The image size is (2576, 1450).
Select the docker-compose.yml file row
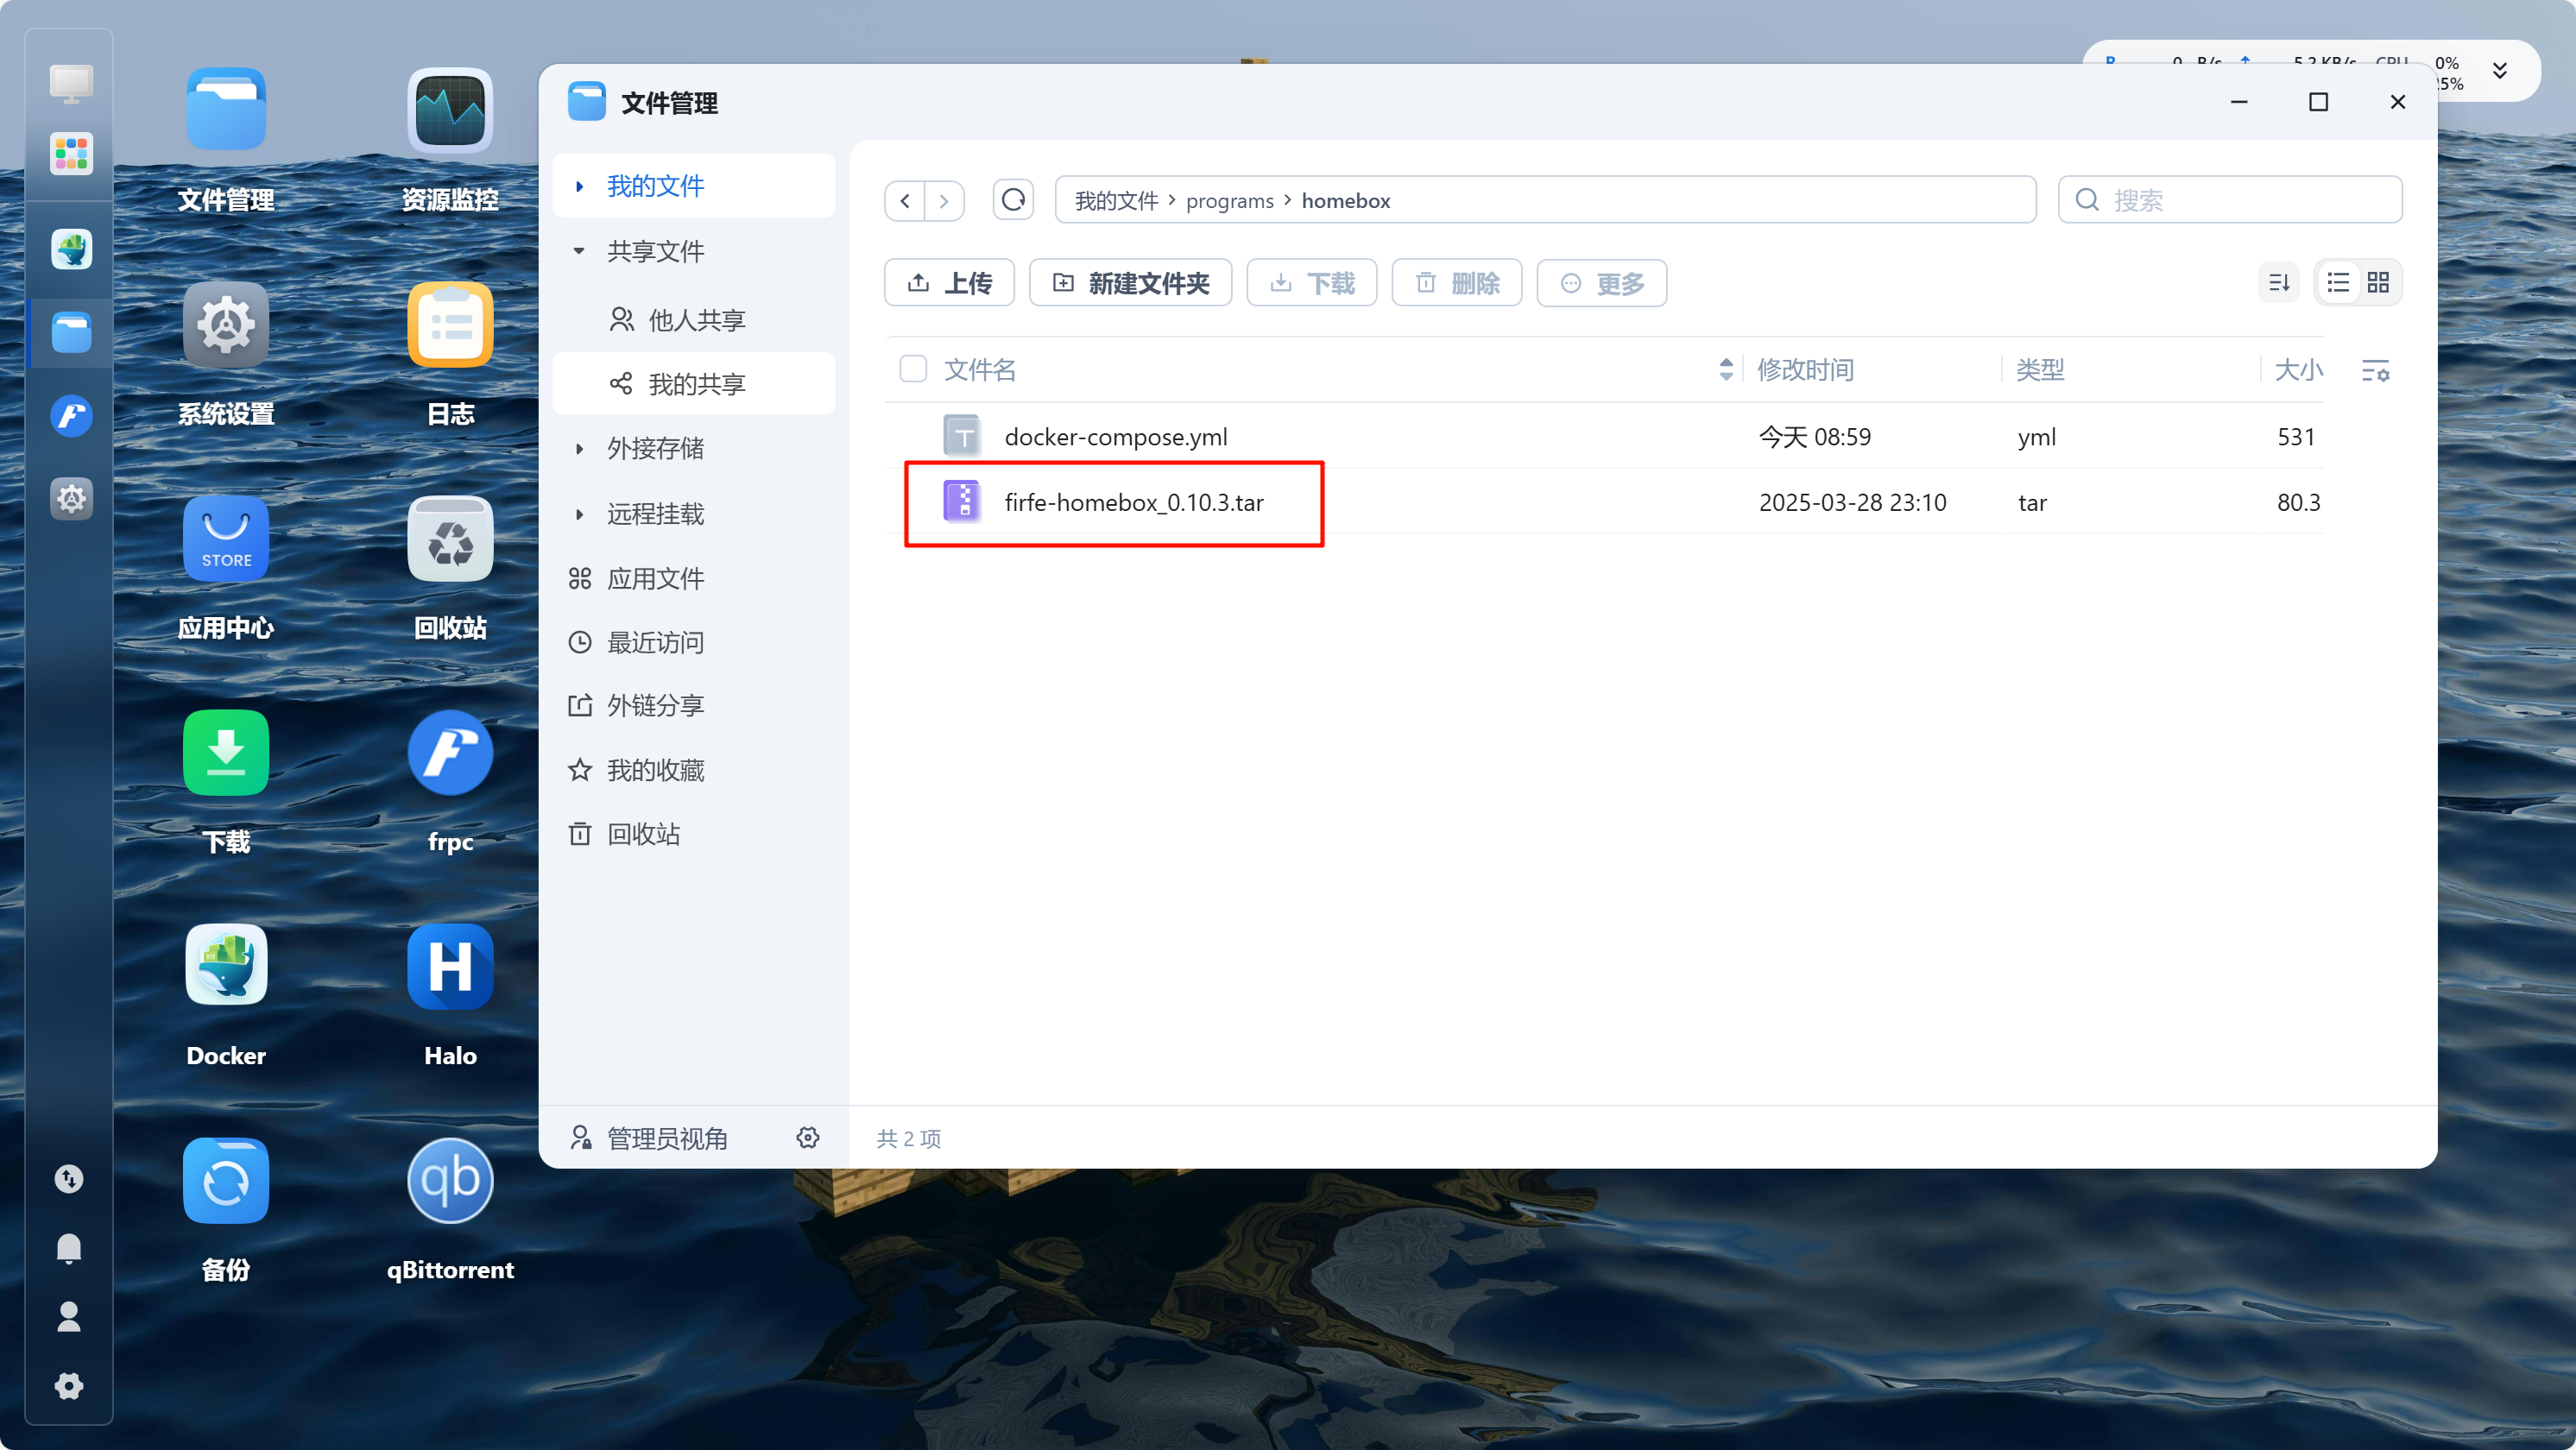point(1604,436)
